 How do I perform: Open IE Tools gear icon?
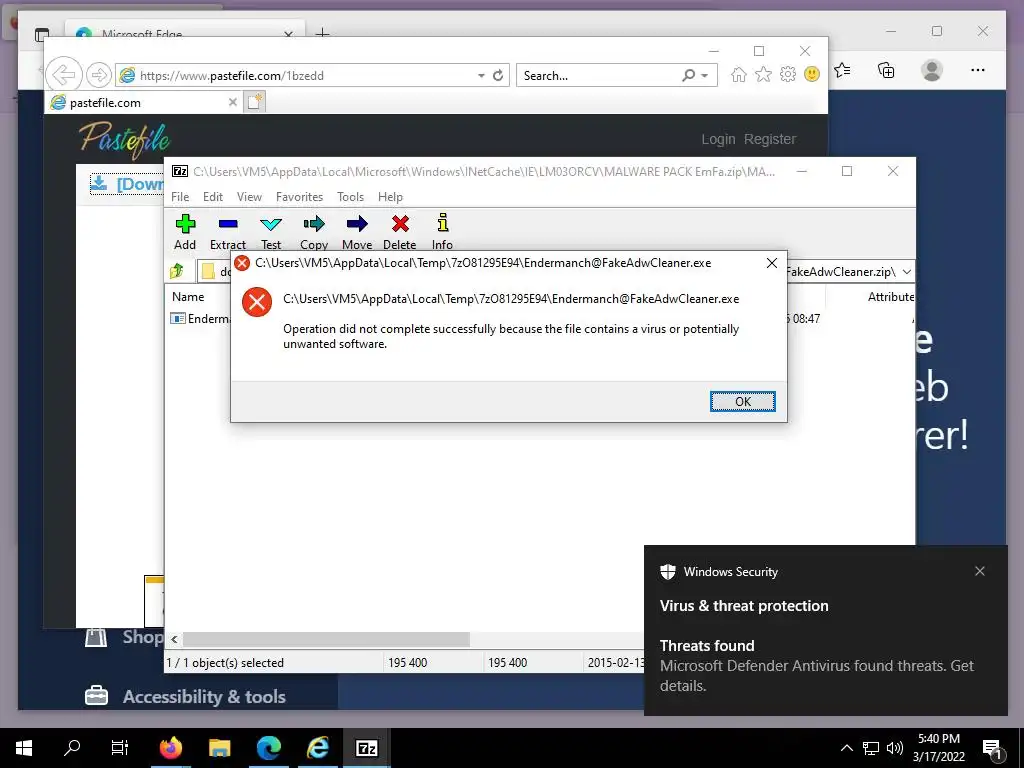click(788, 74)
